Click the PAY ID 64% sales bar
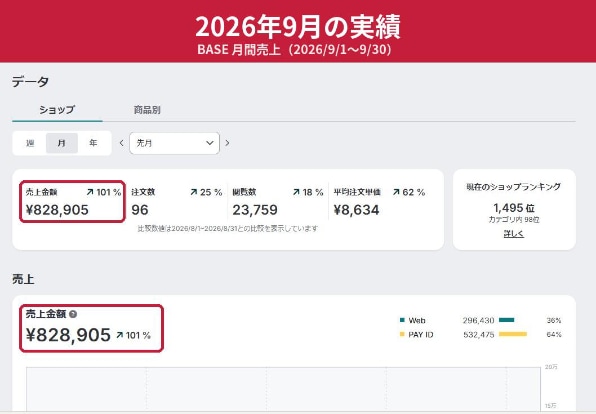The image size is (596, 414). (513, 334)
